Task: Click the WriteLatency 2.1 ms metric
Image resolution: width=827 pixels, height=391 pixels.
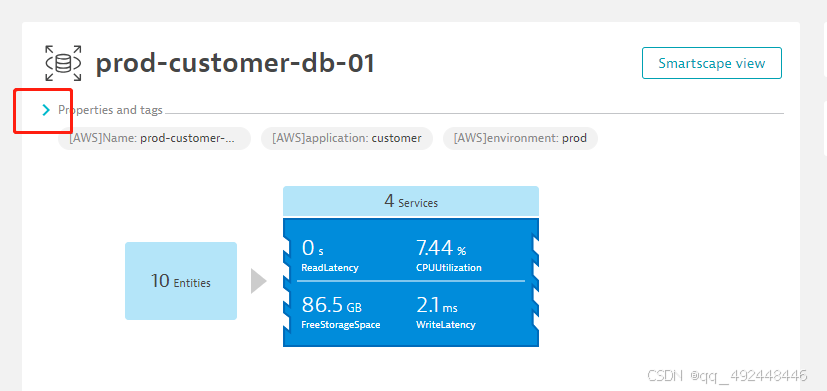Action: (x=446, y=313)
